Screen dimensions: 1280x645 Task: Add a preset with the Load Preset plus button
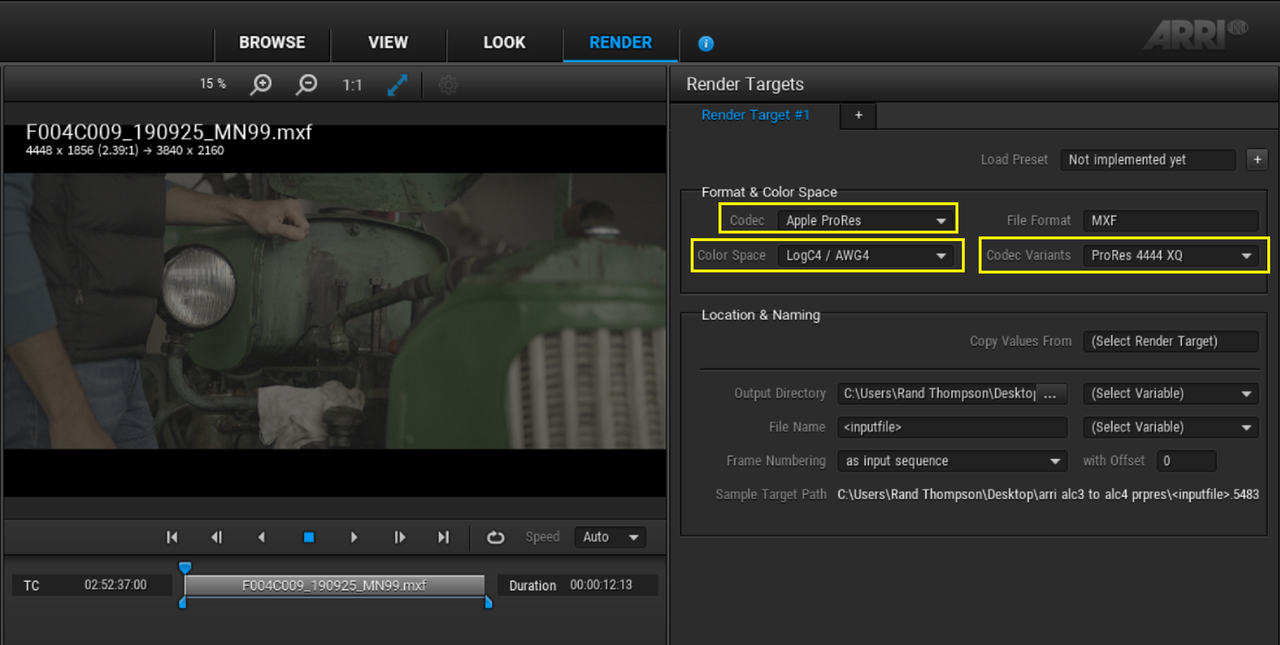1257,159
